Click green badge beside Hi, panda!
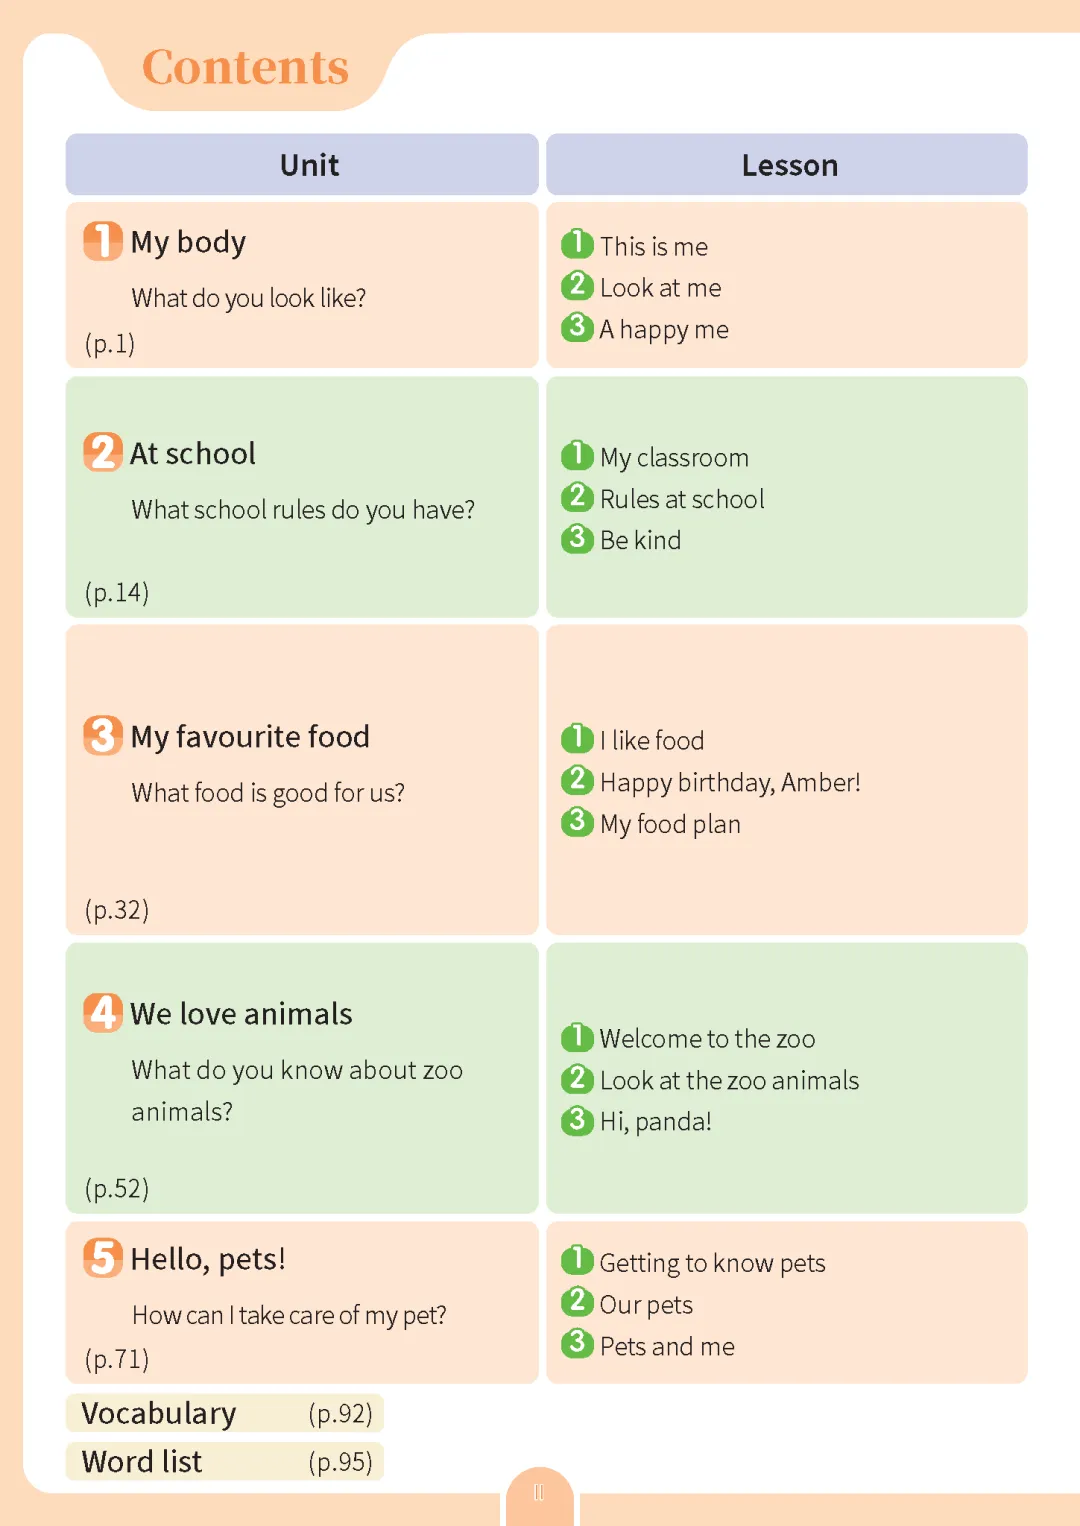The width and height of the screenshot is (1080, 1526). (x=577, y=1119)
